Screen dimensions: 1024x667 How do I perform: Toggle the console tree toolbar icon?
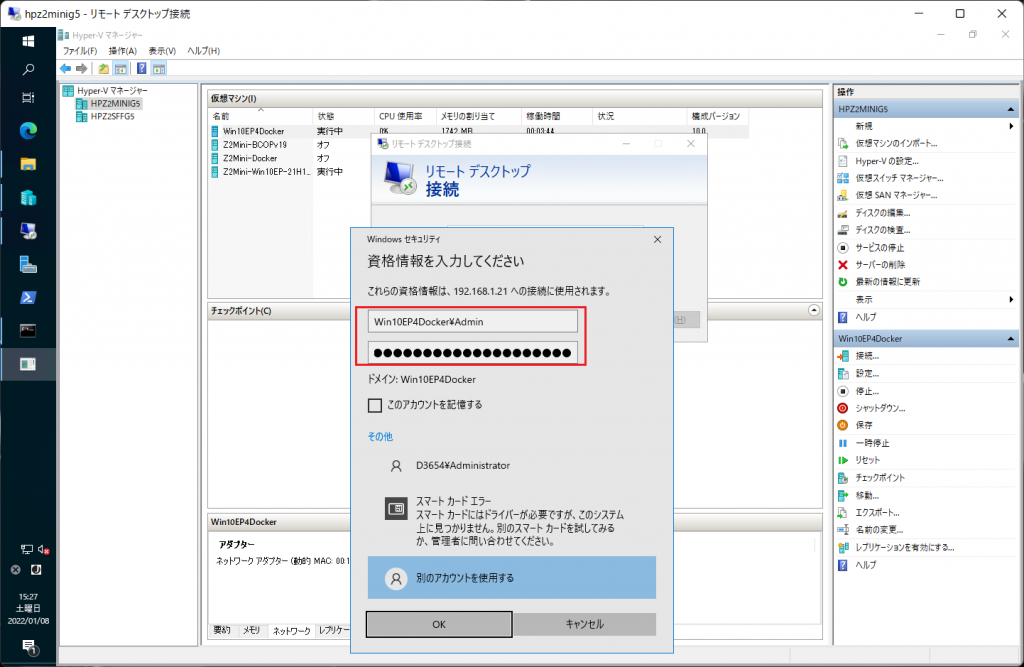121,69
